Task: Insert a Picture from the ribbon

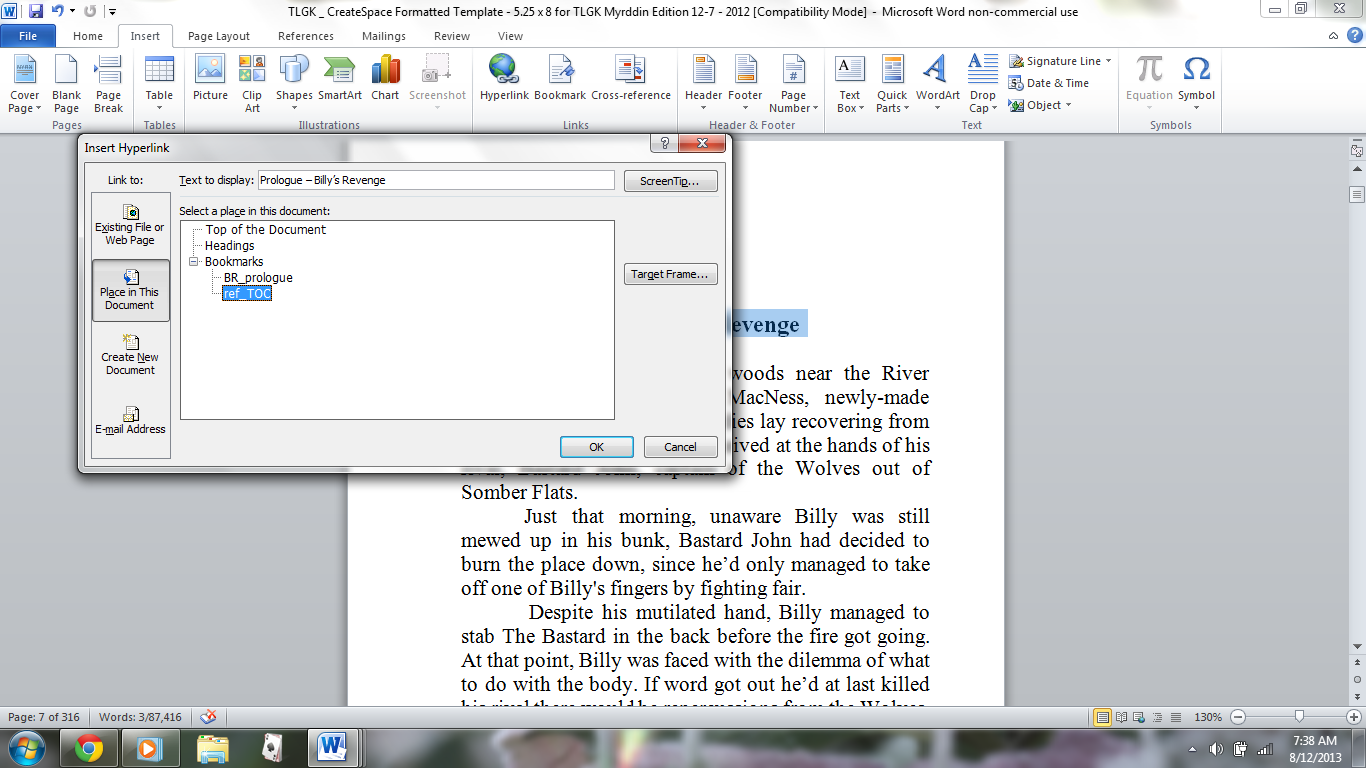Action: tap(210, 78)
